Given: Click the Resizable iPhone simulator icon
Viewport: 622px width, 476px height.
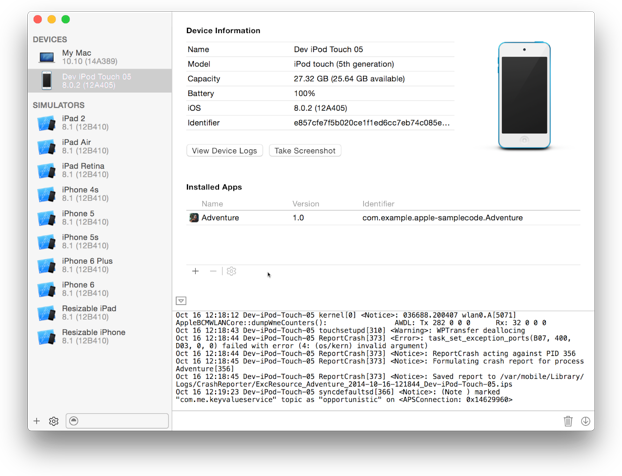Looking at the screenshot, I should pyautogui.click(x=46, y=338).
